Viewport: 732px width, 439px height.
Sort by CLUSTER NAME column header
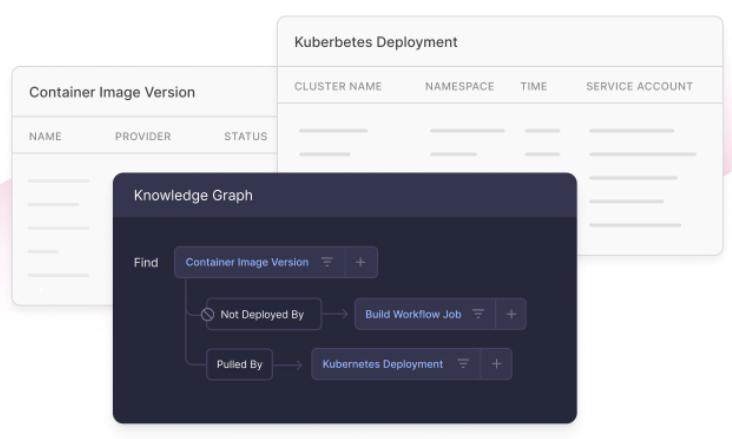click(x=338, y=87)
